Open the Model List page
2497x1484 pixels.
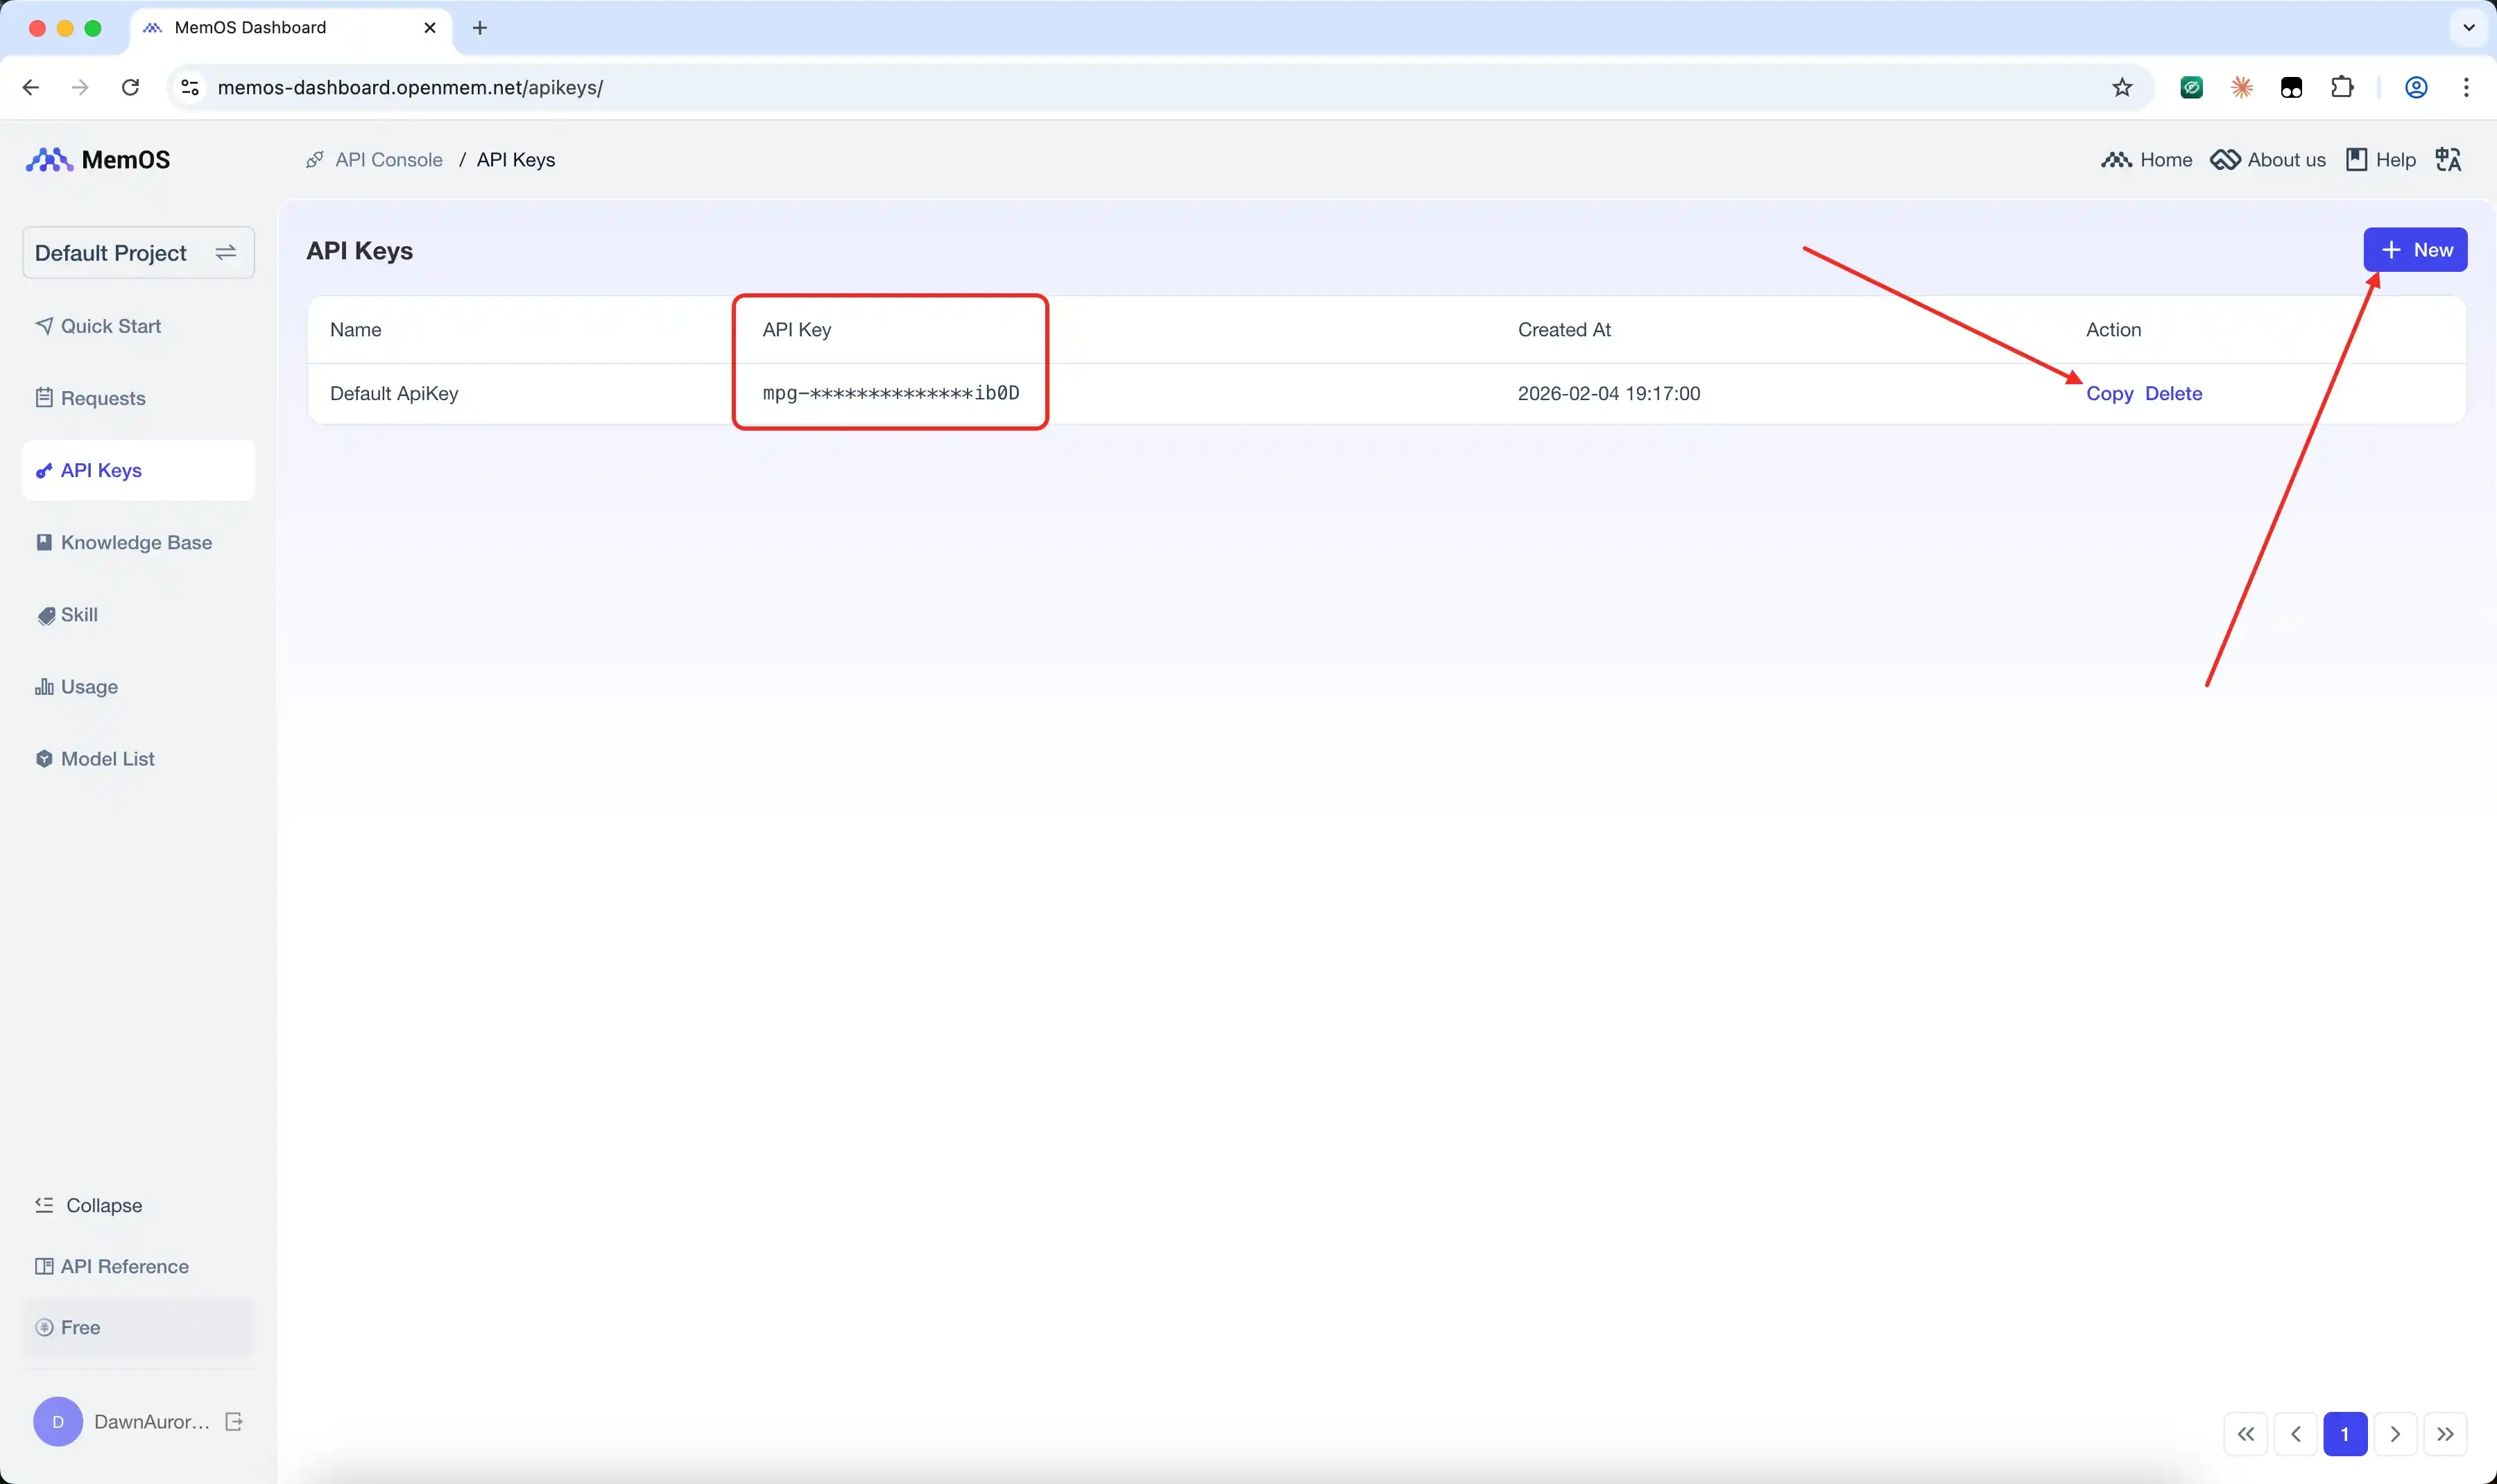tap(107, 759)
